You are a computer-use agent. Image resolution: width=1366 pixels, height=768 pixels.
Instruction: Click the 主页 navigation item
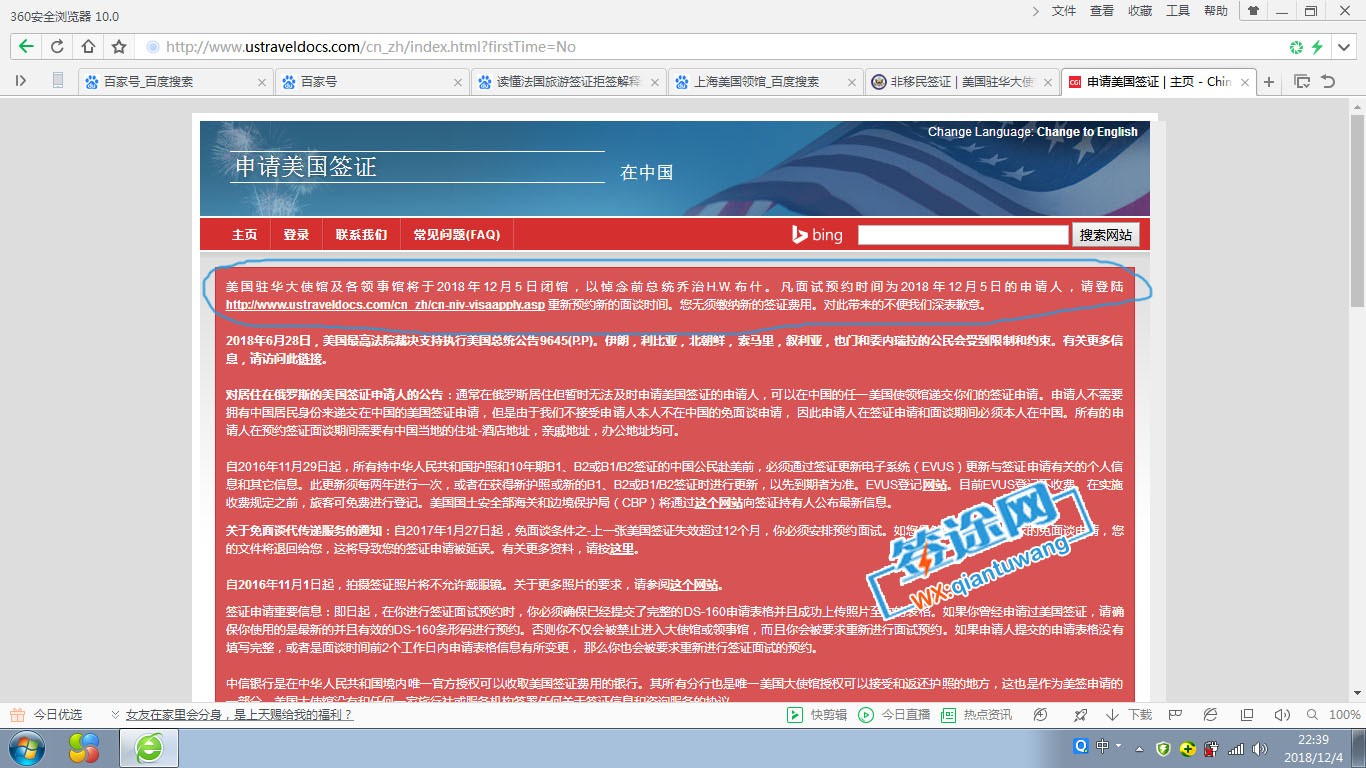(244, 235)
